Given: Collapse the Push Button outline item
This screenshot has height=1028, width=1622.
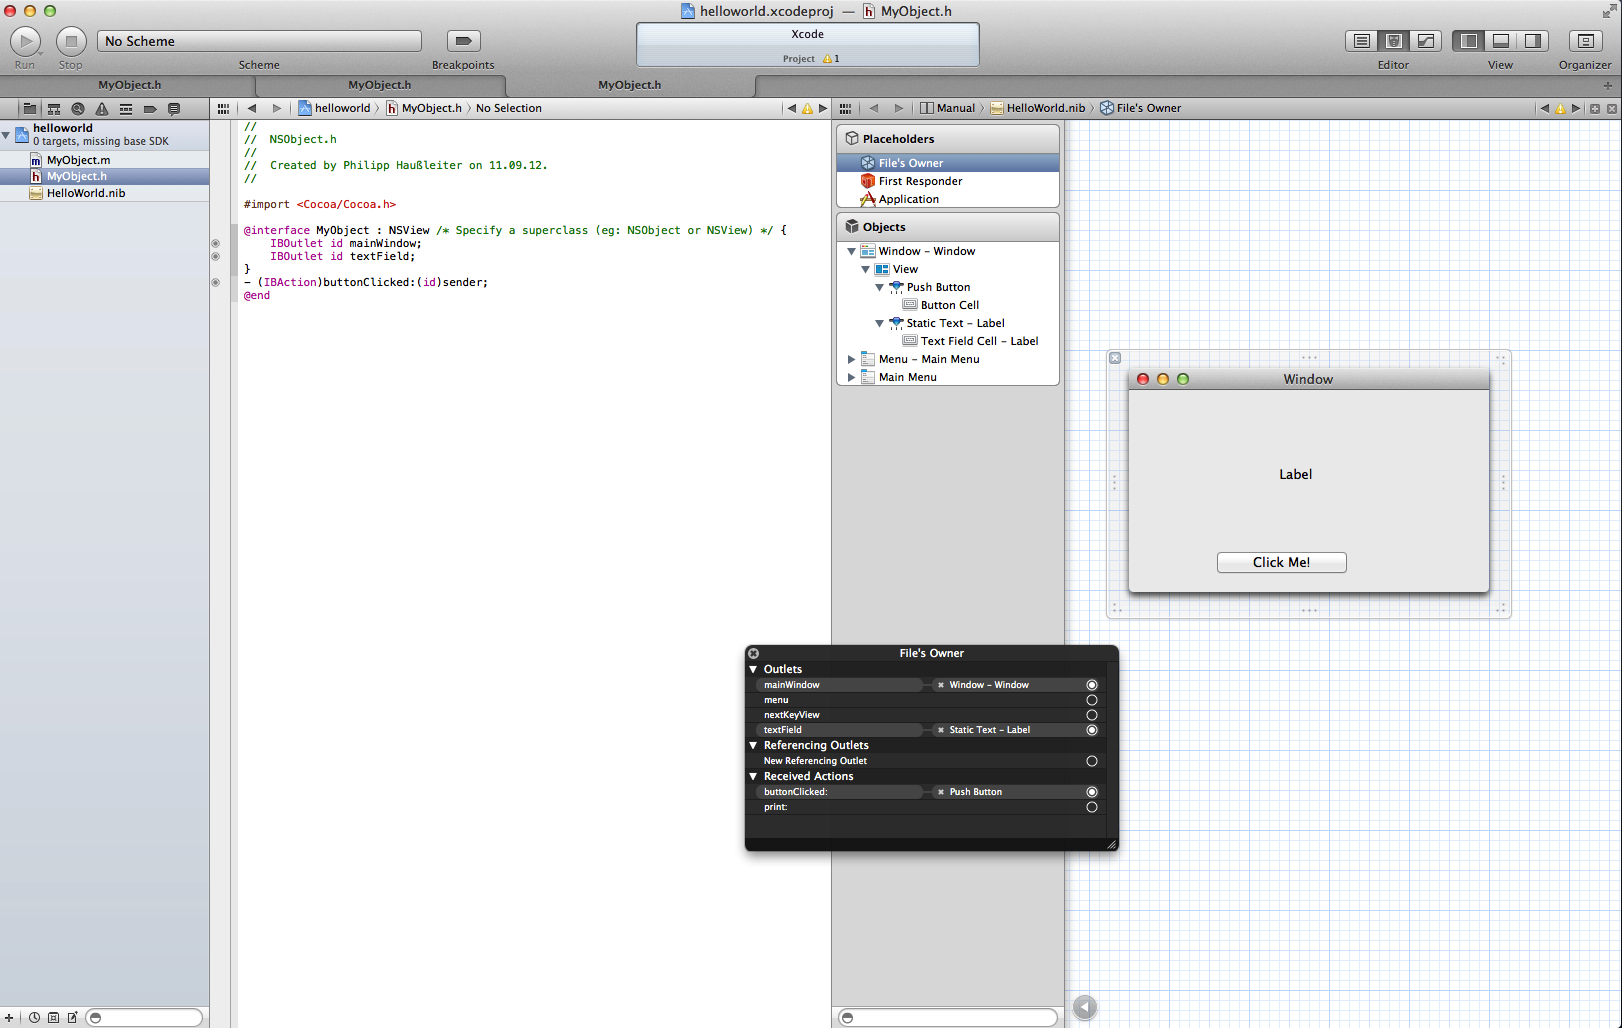Looking at the screenshot, I should coord(880,287).
